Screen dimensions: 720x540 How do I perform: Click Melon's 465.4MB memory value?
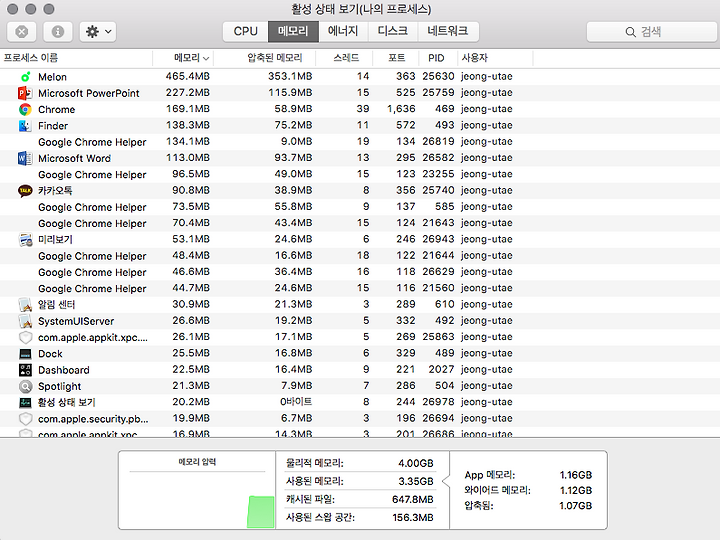click(188, 76)
